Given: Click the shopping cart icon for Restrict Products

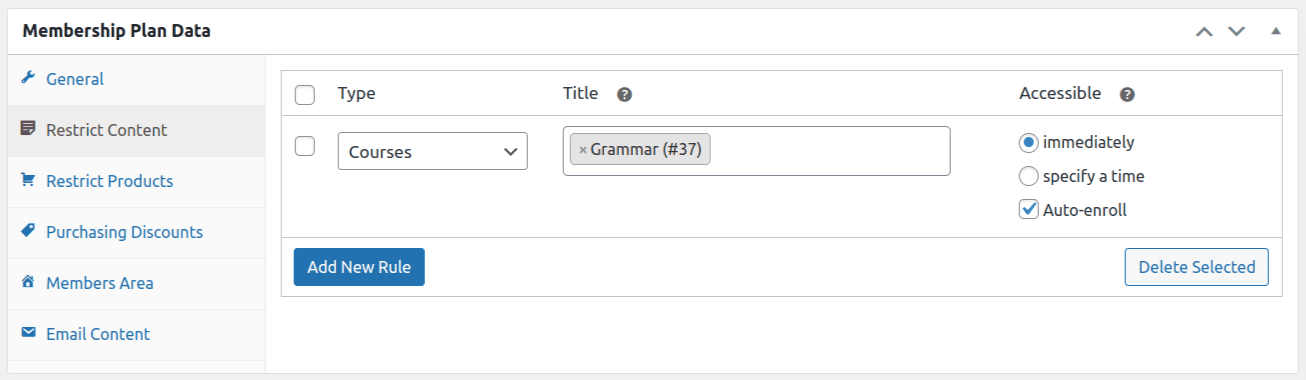Looking at the screenshot, I should [x=28, y=180].
